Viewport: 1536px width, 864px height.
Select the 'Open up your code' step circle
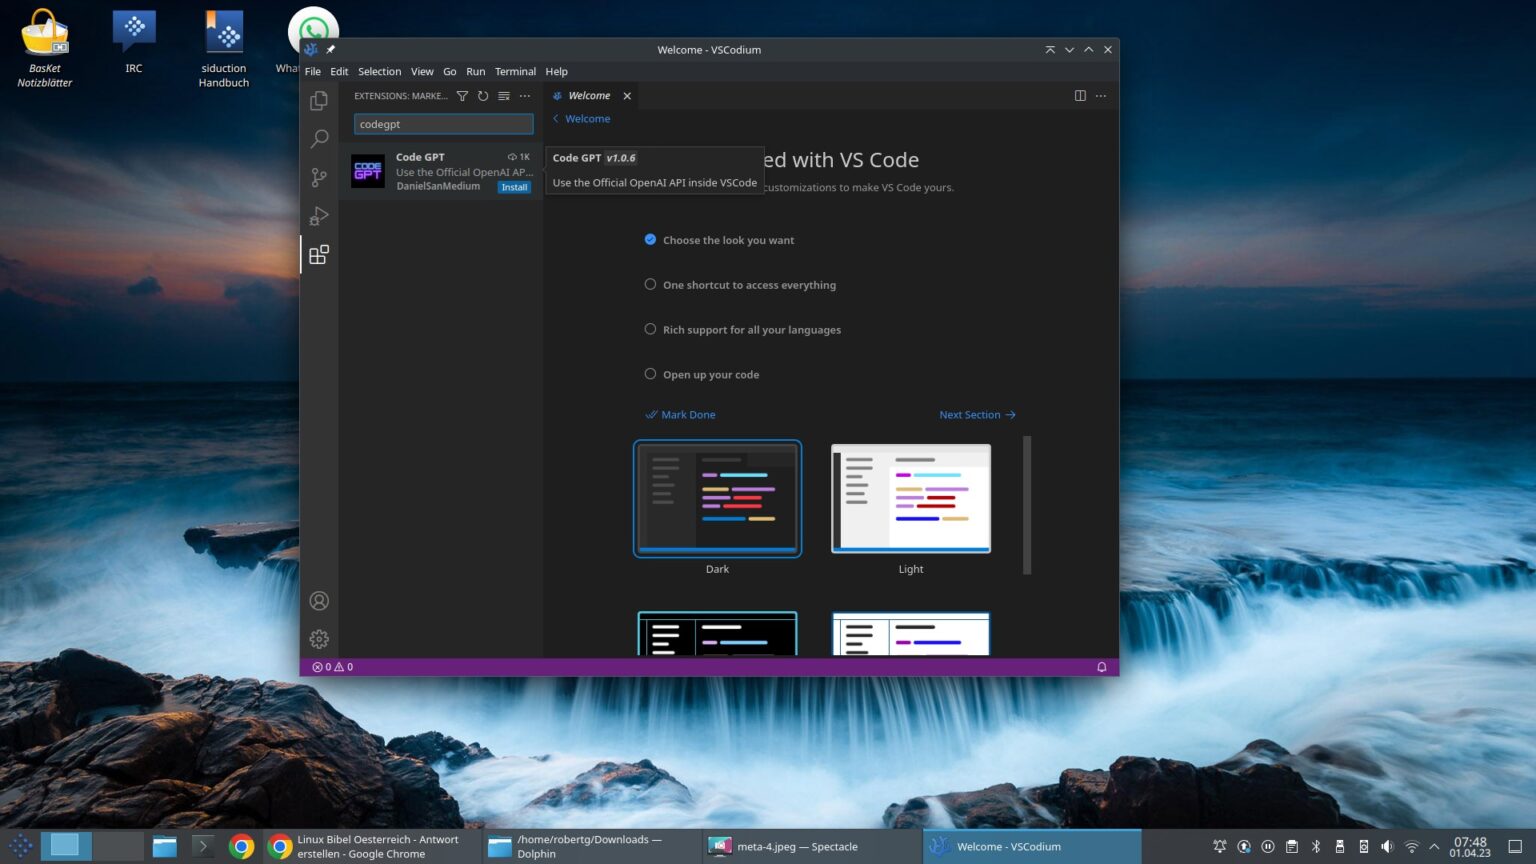click(650, 374)
